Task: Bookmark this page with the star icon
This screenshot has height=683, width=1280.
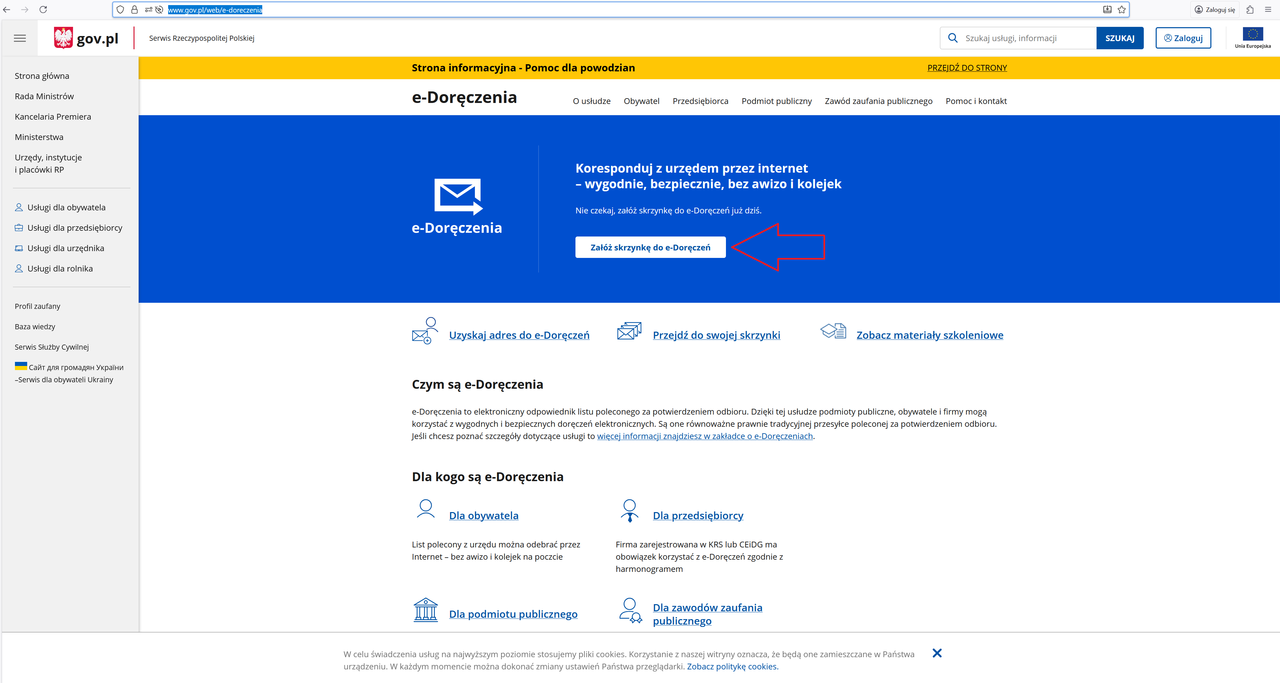Action: pos(1122,9)
